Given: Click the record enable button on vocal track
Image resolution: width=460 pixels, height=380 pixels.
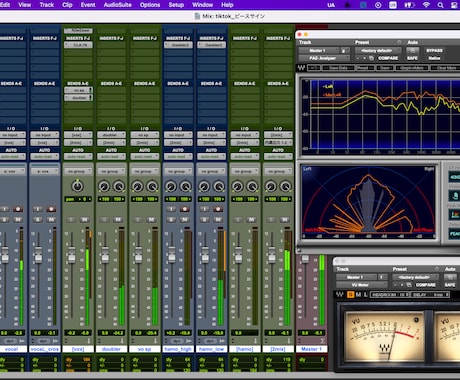Looking at the screenshot, I should tap(18, 209).
